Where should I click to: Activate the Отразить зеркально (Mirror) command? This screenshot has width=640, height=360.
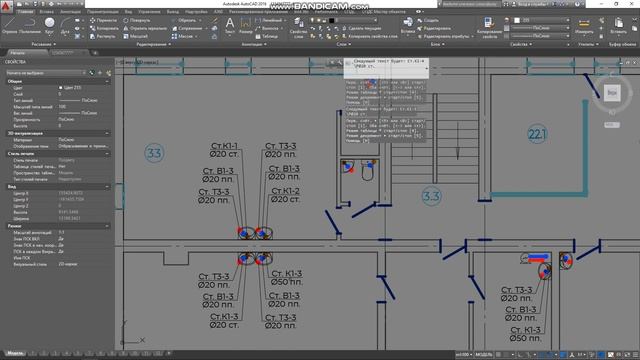pos(145,28)
